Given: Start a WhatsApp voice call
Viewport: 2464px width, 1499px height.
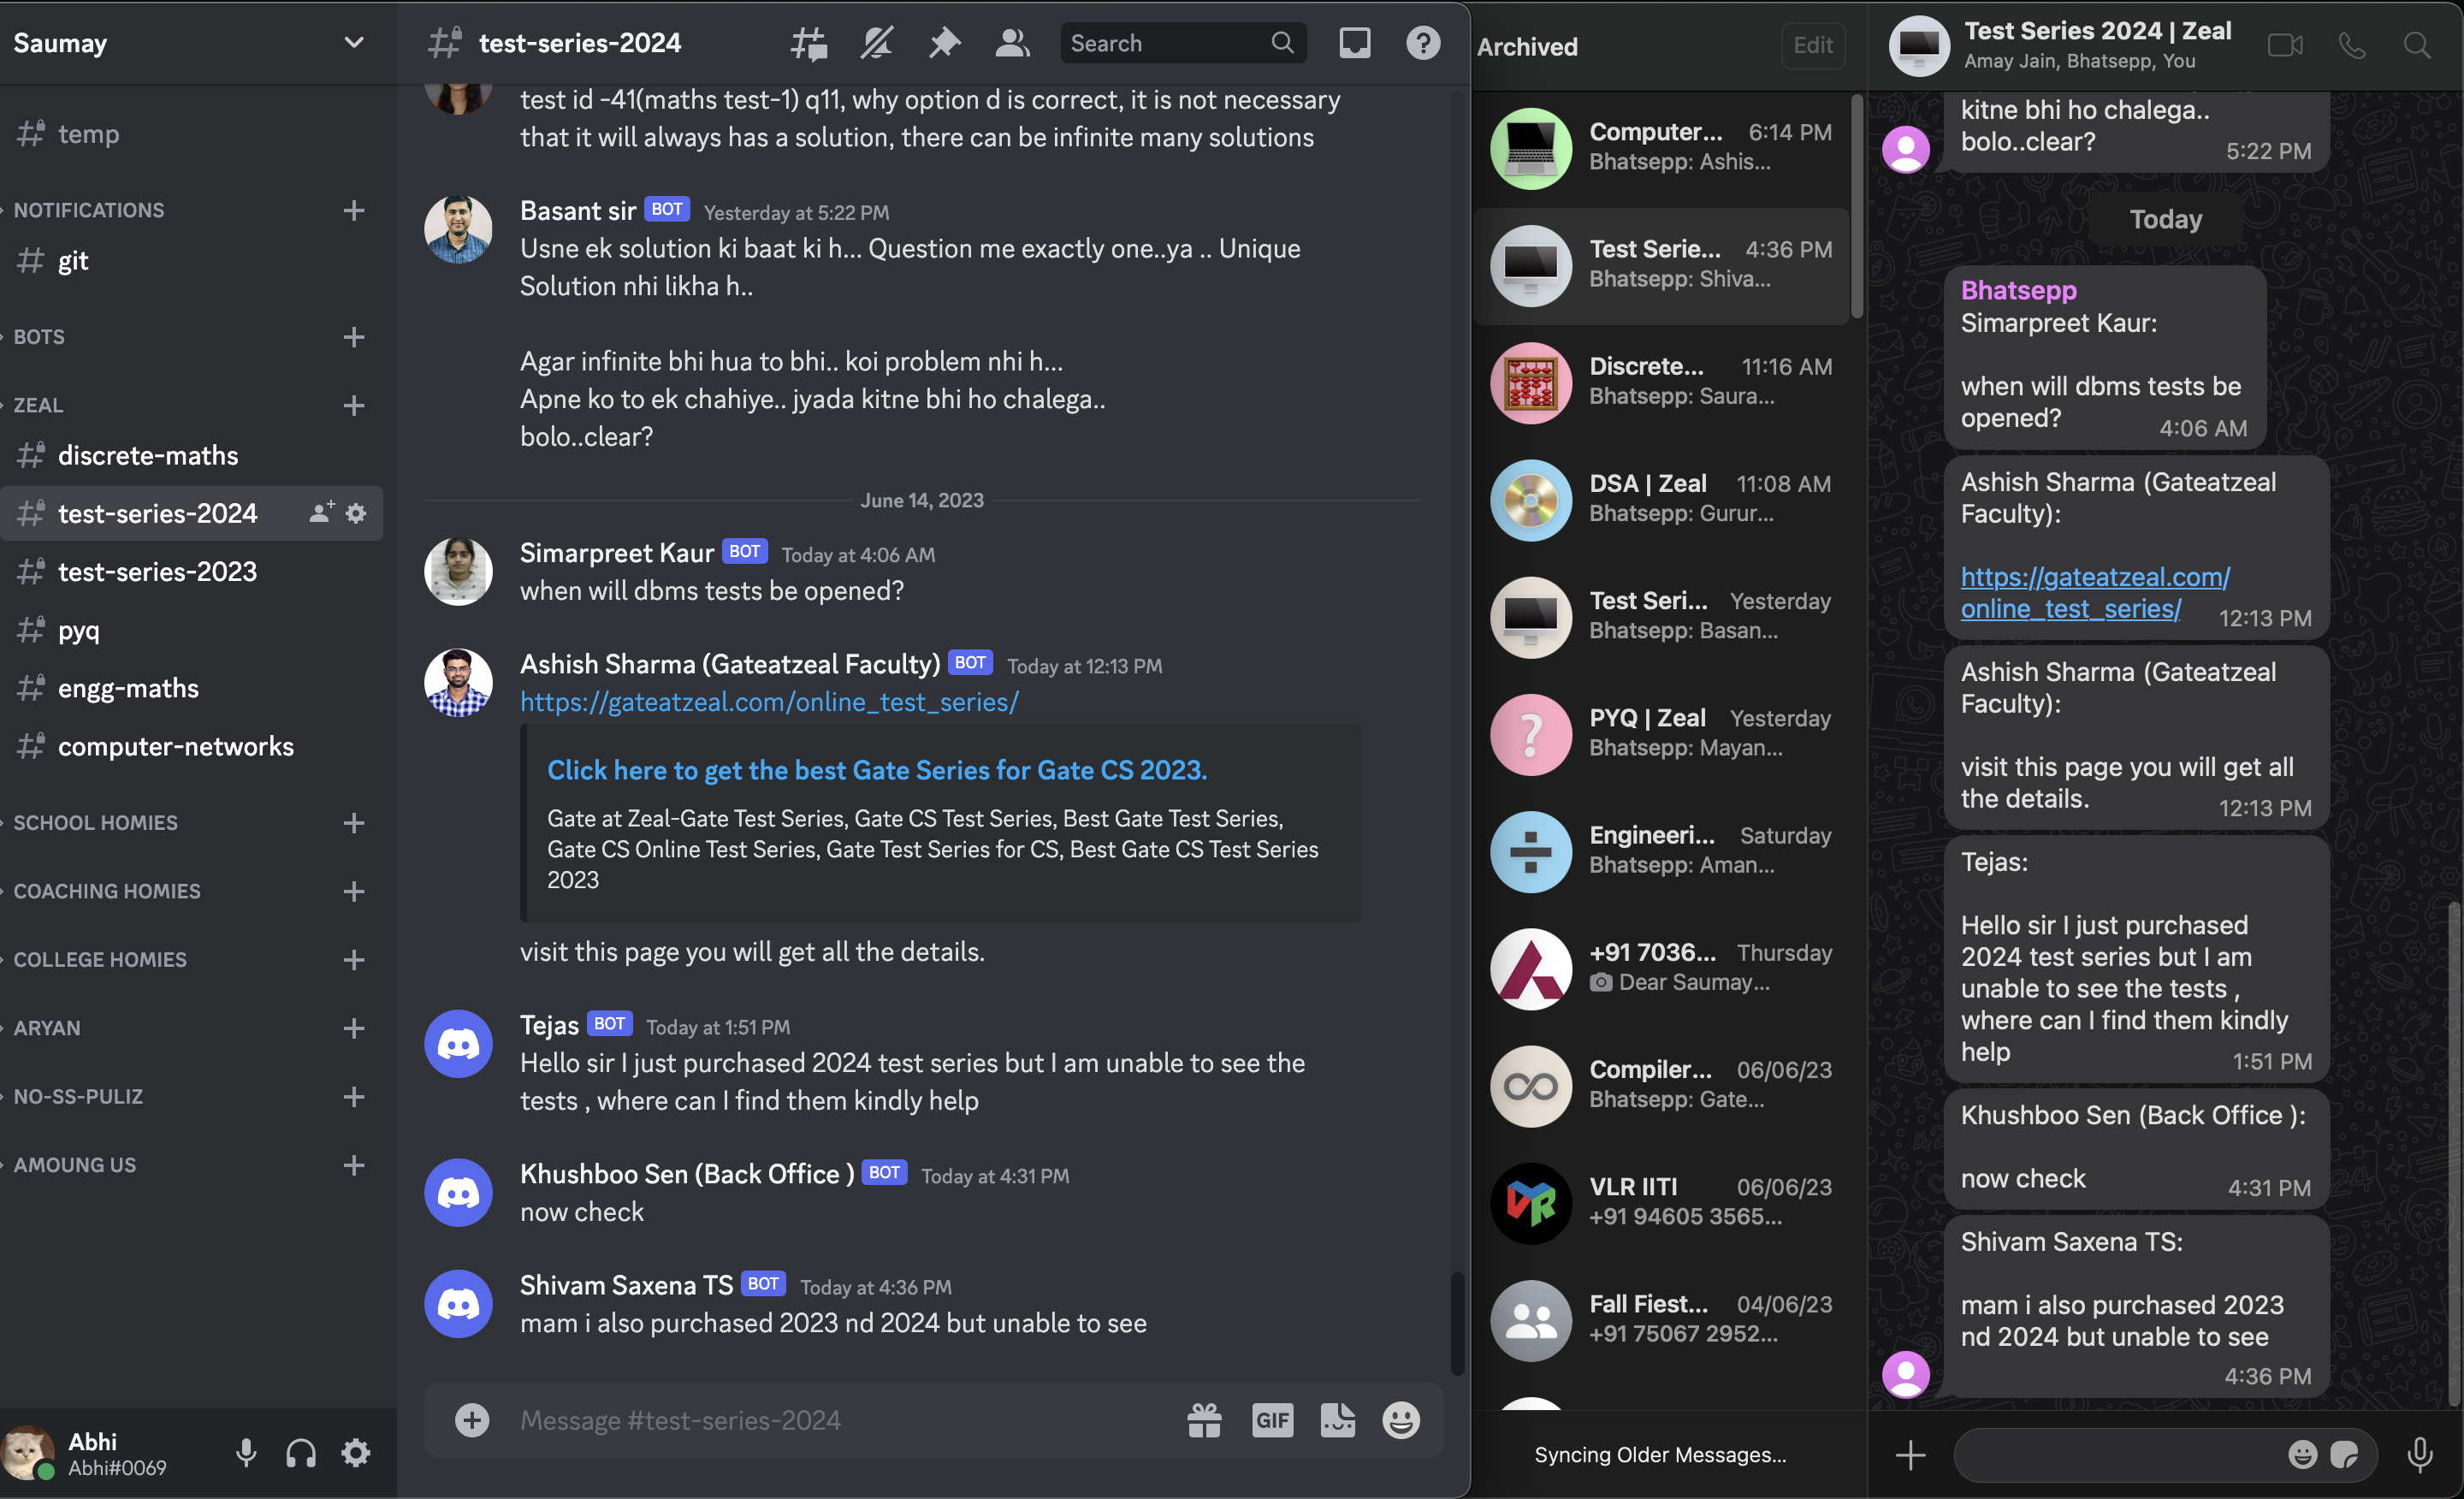Looking at the screenshot, I should [2352, 45].
